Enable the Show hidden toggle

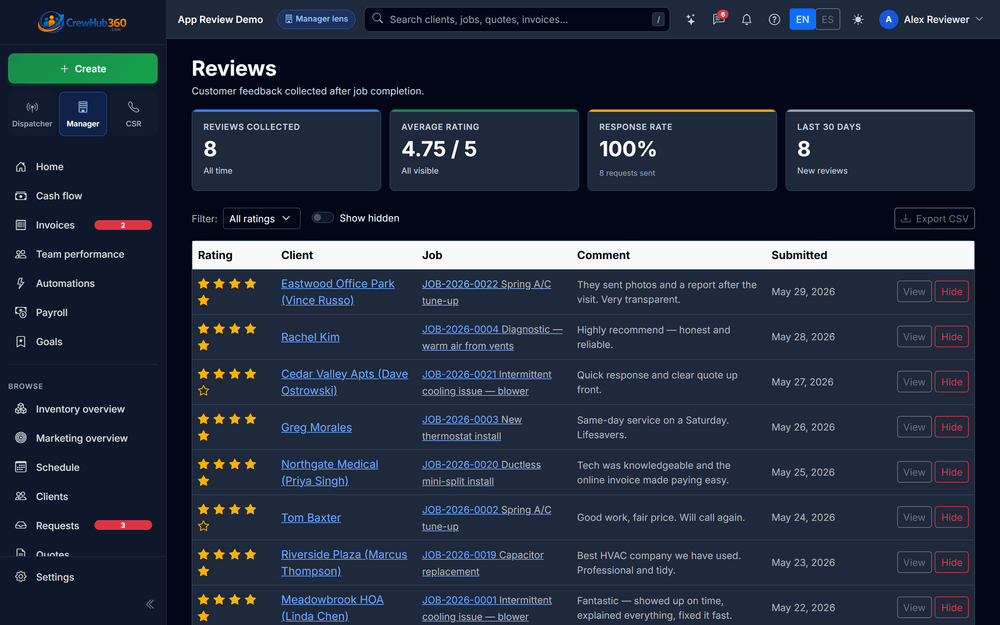323,218
